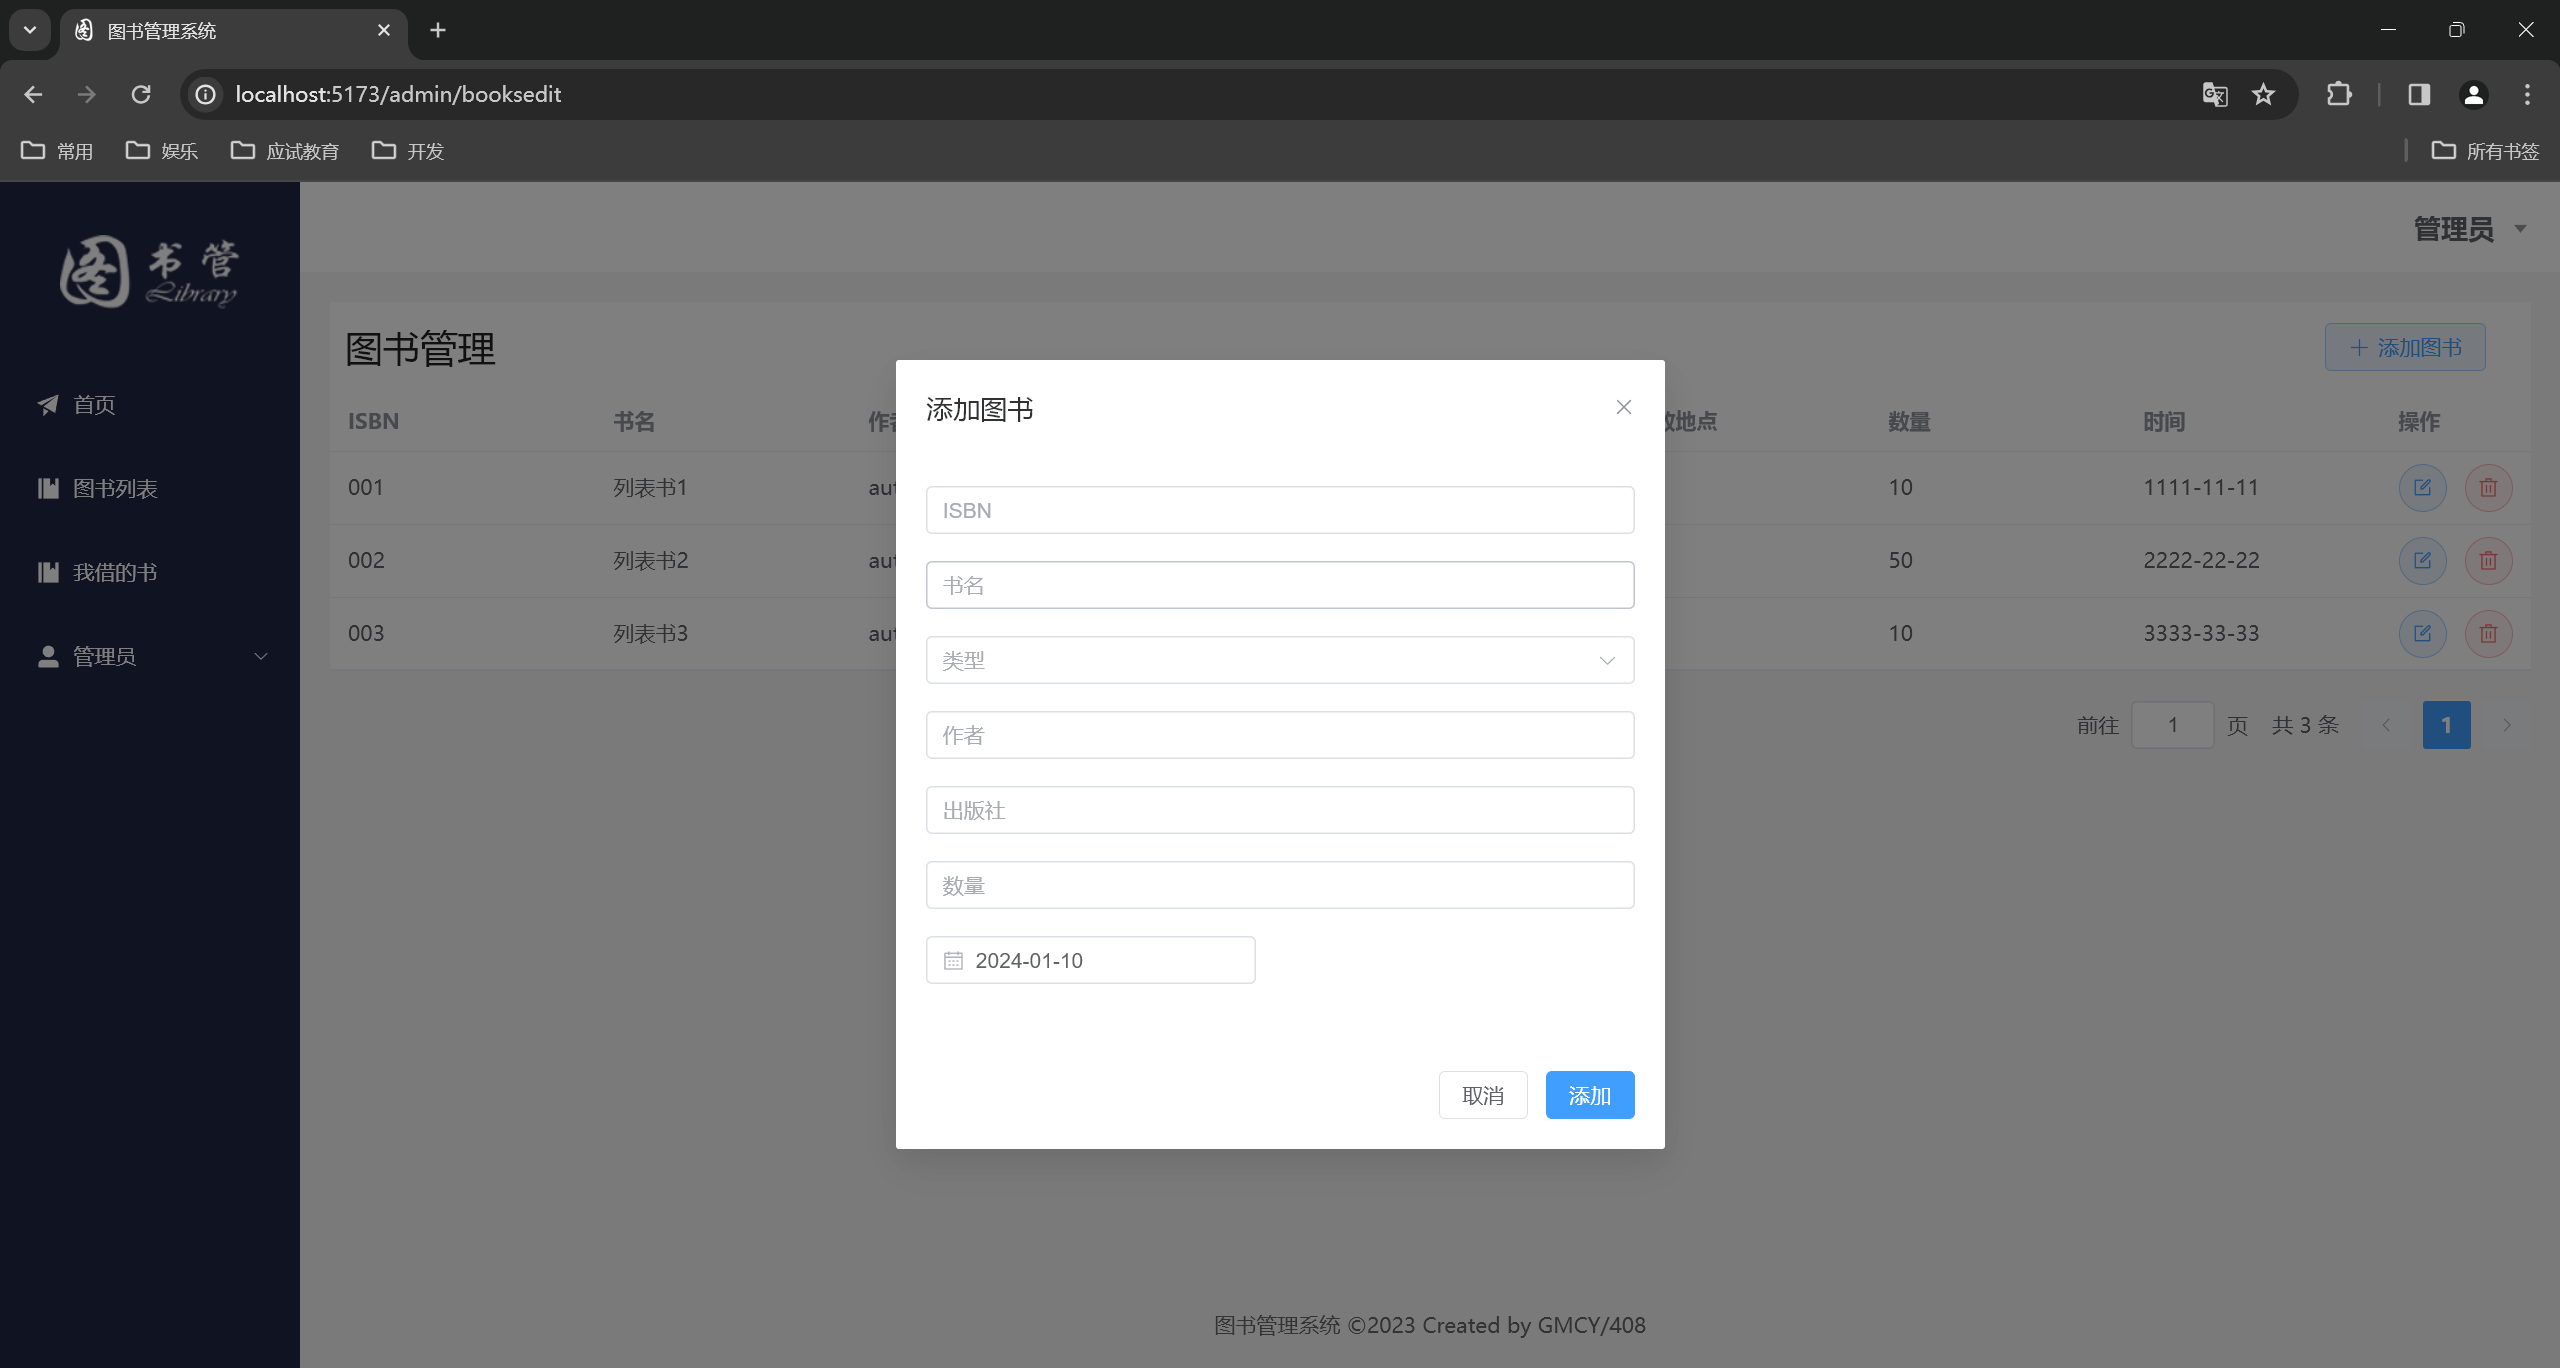Click the delete icon for row 002

(x=2488, y=560)
